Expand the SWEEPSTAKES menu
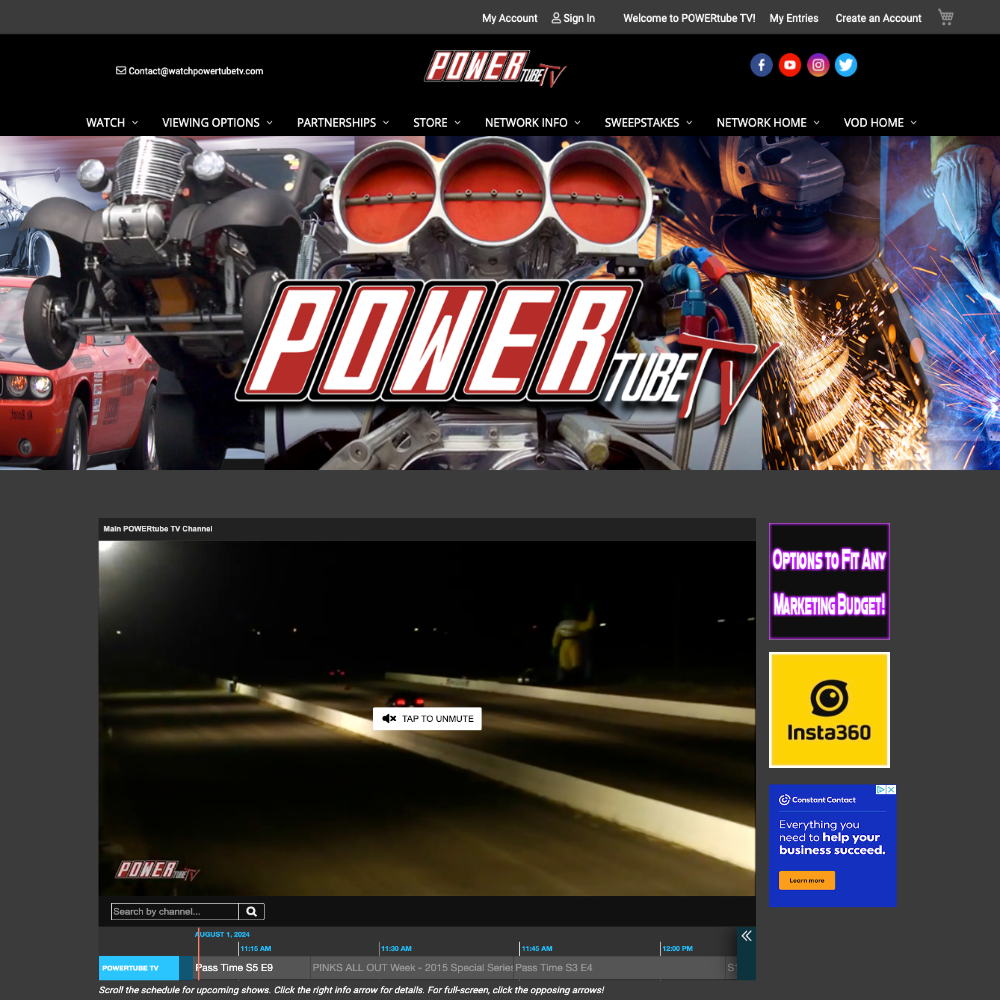The height and width of the screenshot is (1000, 1000). click(648, 122)
